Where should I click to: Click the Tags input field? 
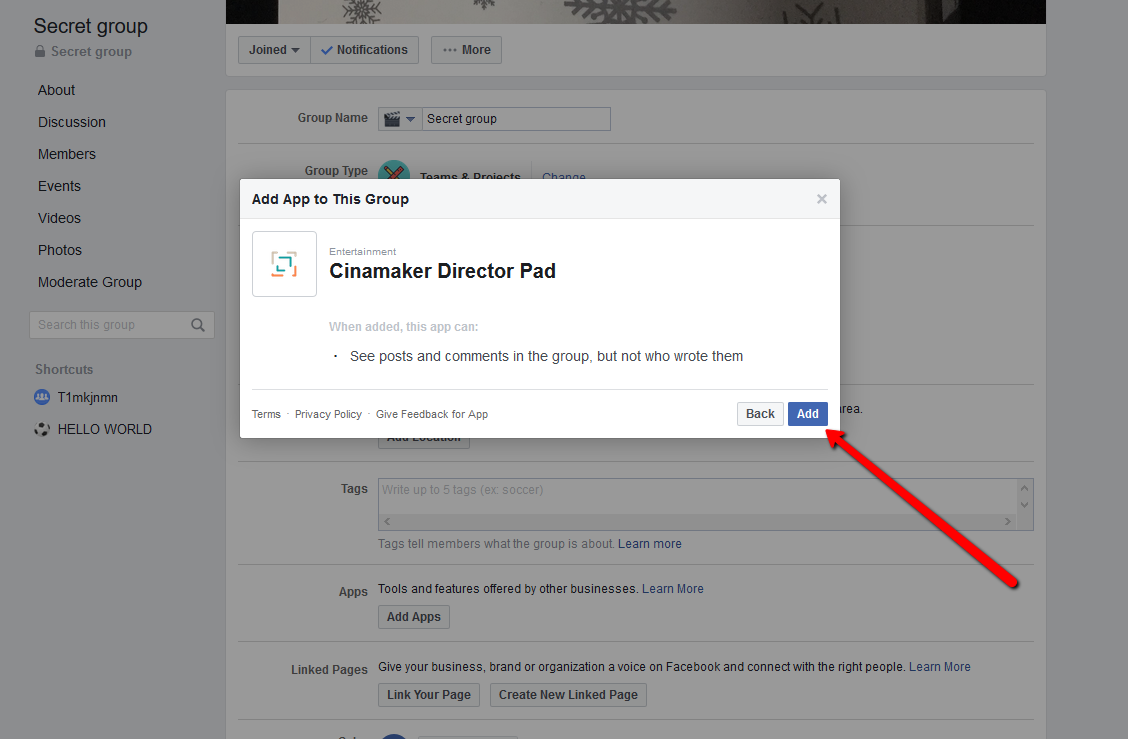point(696,496)
